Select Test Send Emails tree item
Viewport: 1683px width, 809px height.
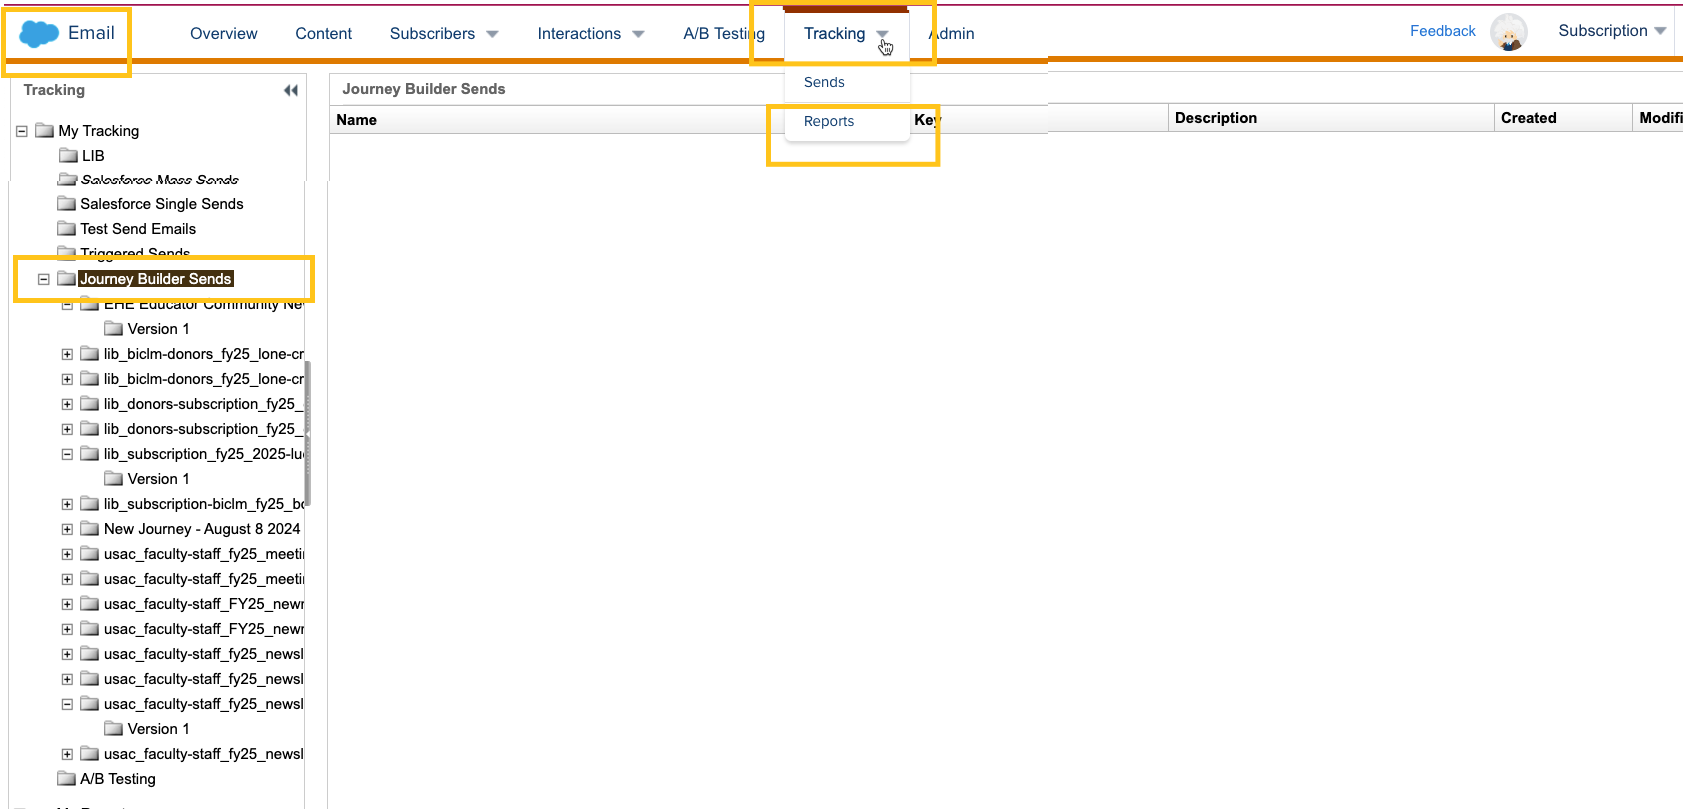tap(138, 229)
